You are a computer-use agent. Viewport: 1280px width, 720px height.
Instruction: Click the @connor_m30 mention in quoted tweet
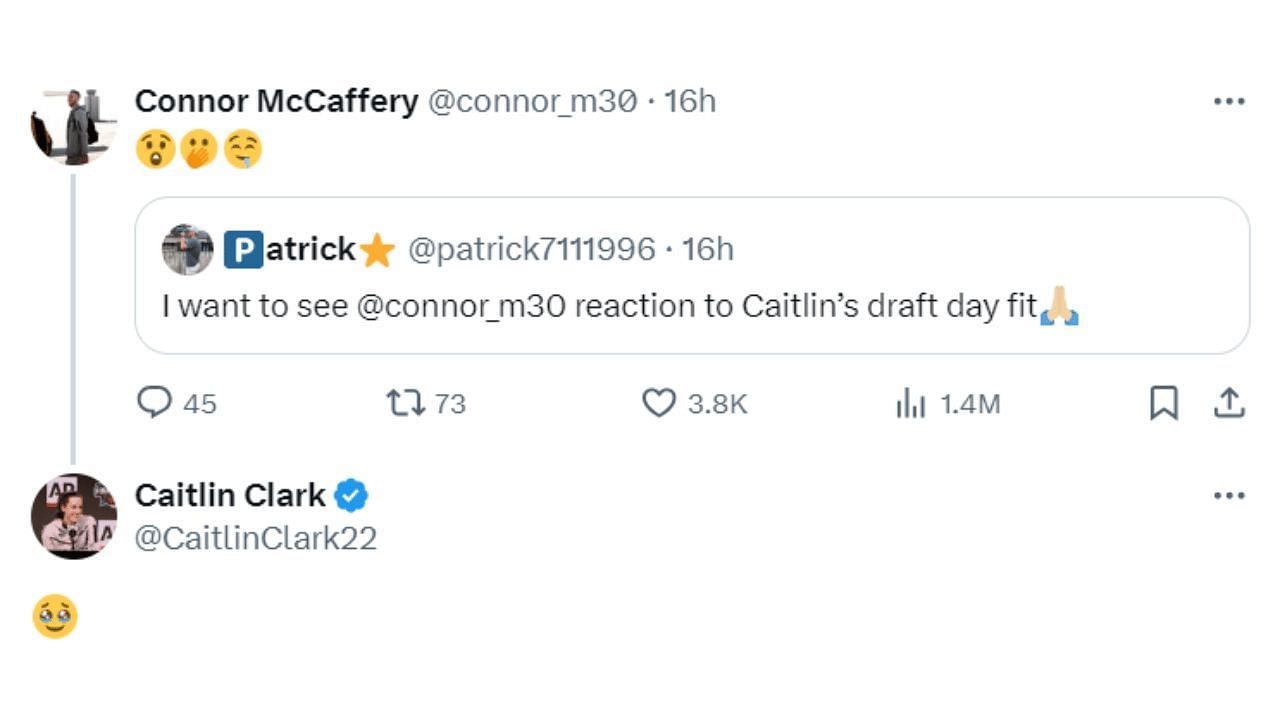coord(460,306)
